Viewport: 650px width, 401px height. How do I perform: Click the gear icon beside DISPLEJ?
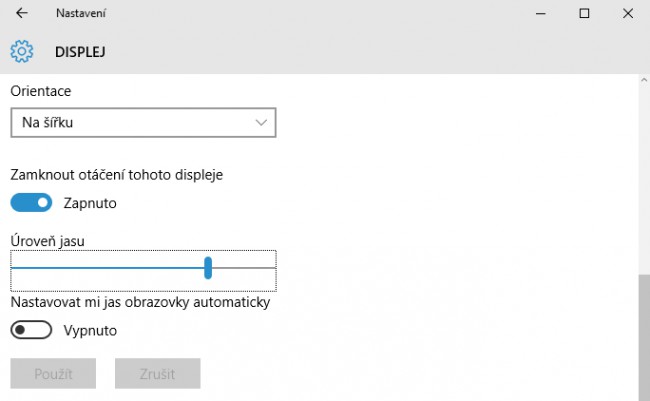[x=22, y=51]
